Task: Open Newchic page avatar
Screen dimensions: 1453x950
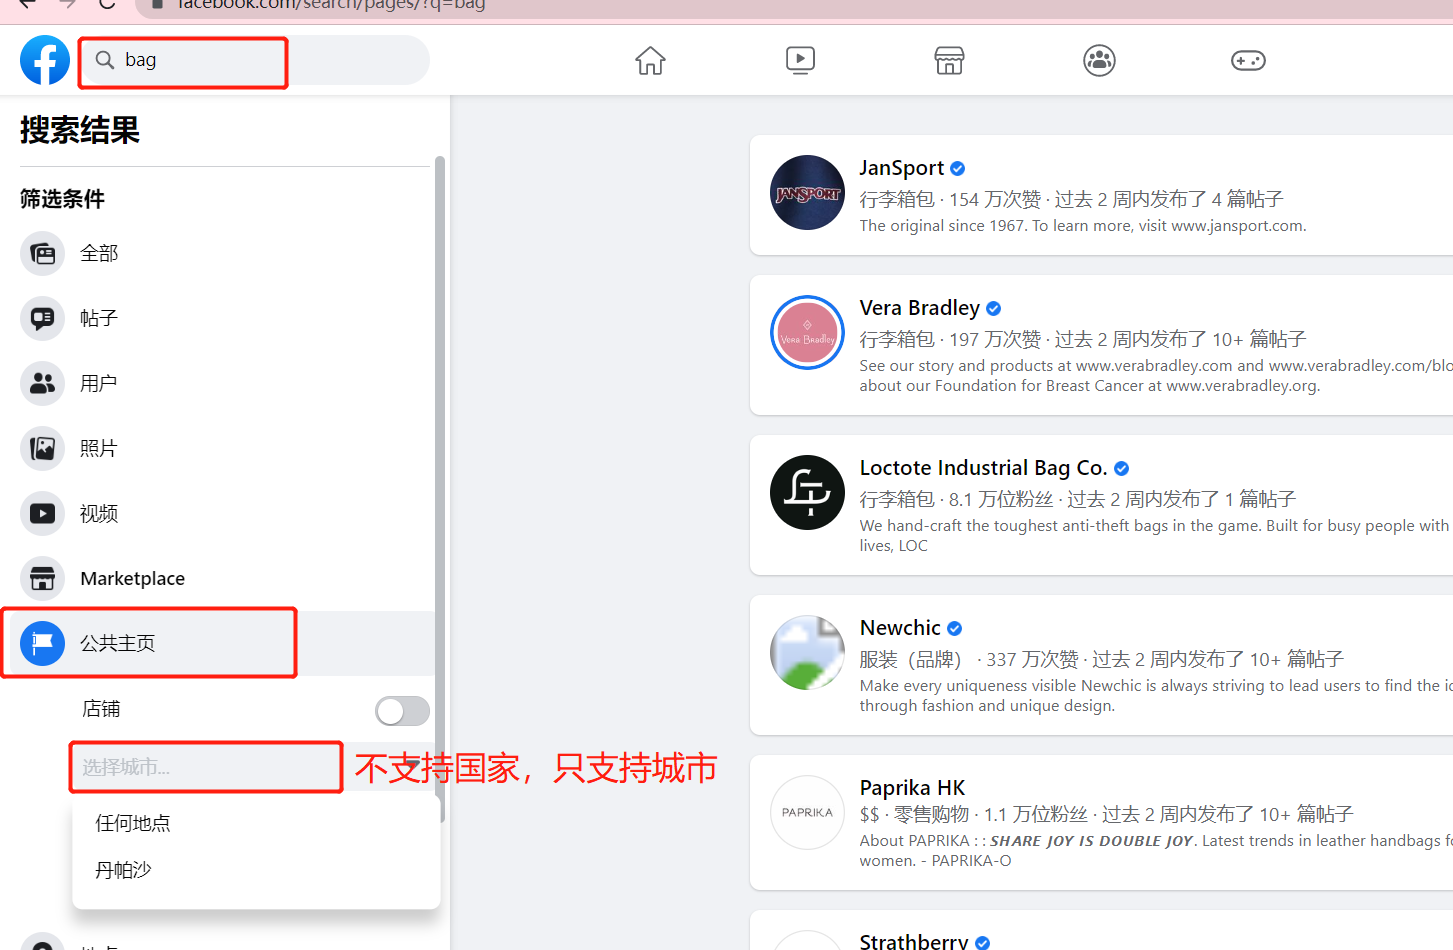Action: pos(807,653)
